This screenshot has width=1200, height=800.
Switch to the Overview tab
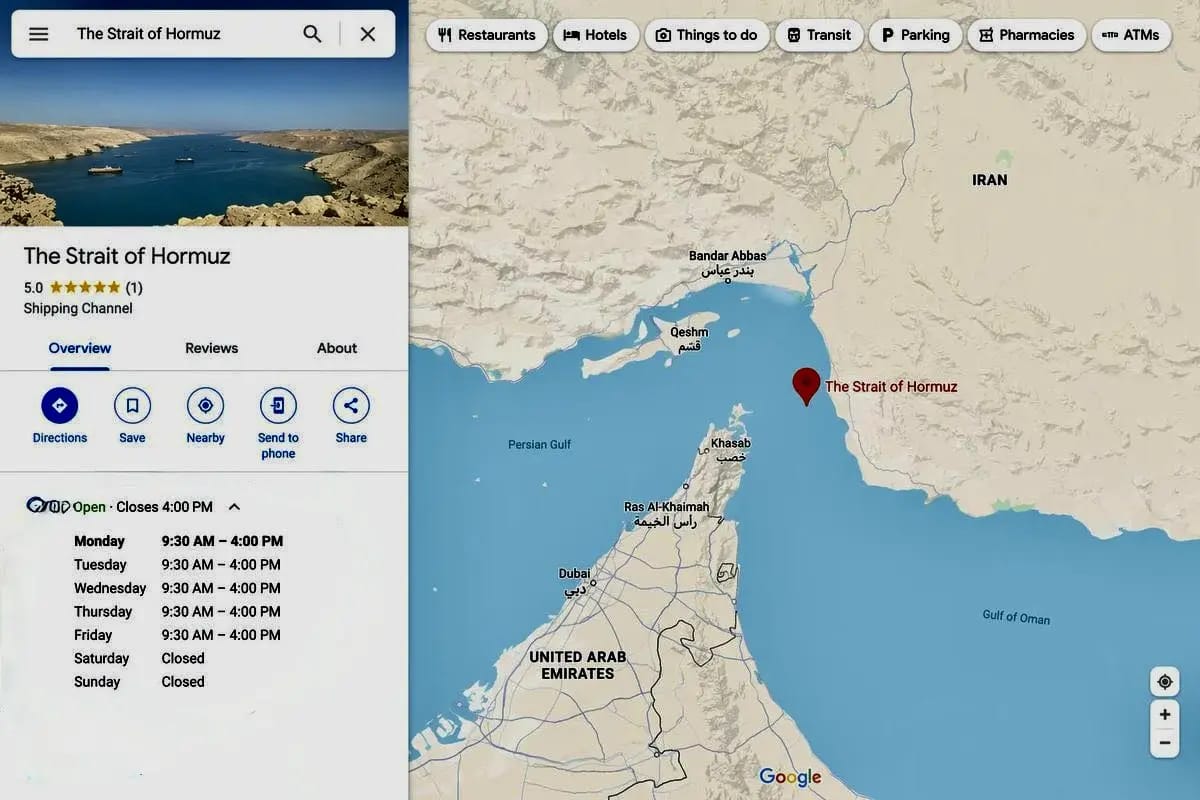click(x=80, y=348)
